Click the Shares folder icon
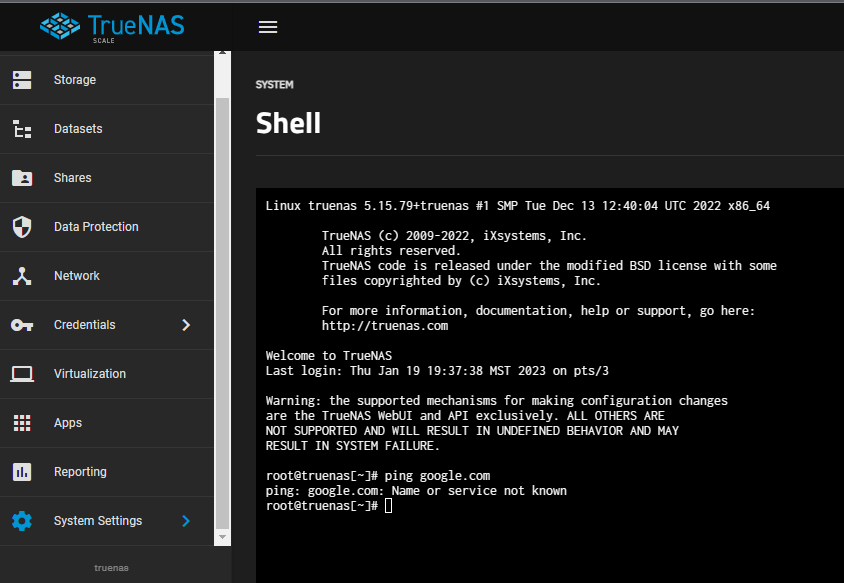 pyautogui.click(x=22, y=178)
